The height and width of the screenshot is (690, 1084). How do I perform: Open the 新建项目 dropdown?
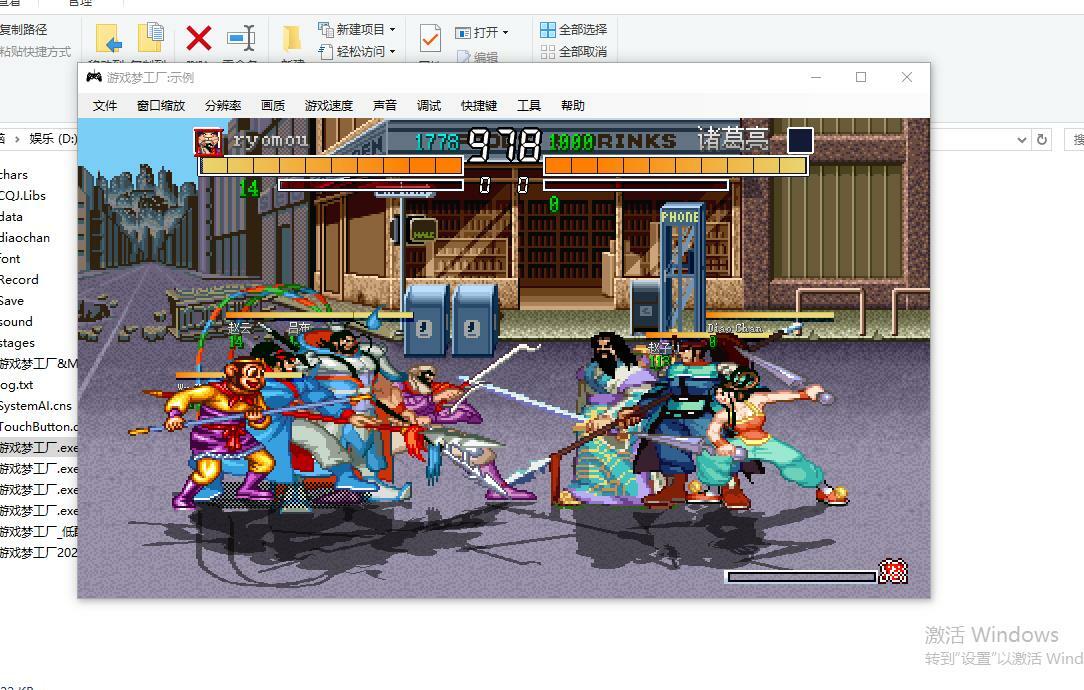[x=357, y=29]
